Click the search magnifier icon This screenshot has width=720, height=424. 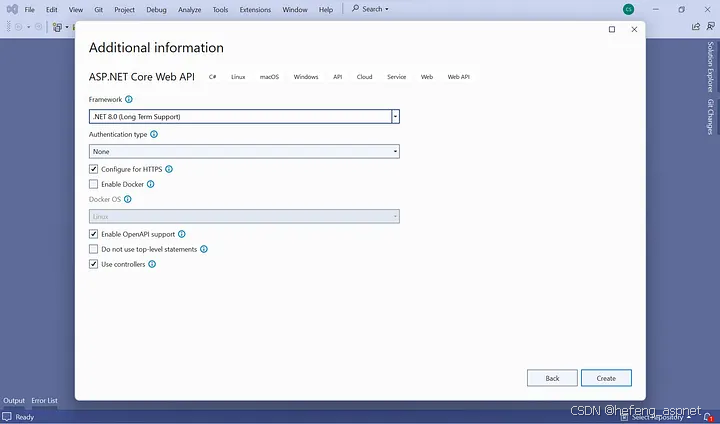click(355, 8)
